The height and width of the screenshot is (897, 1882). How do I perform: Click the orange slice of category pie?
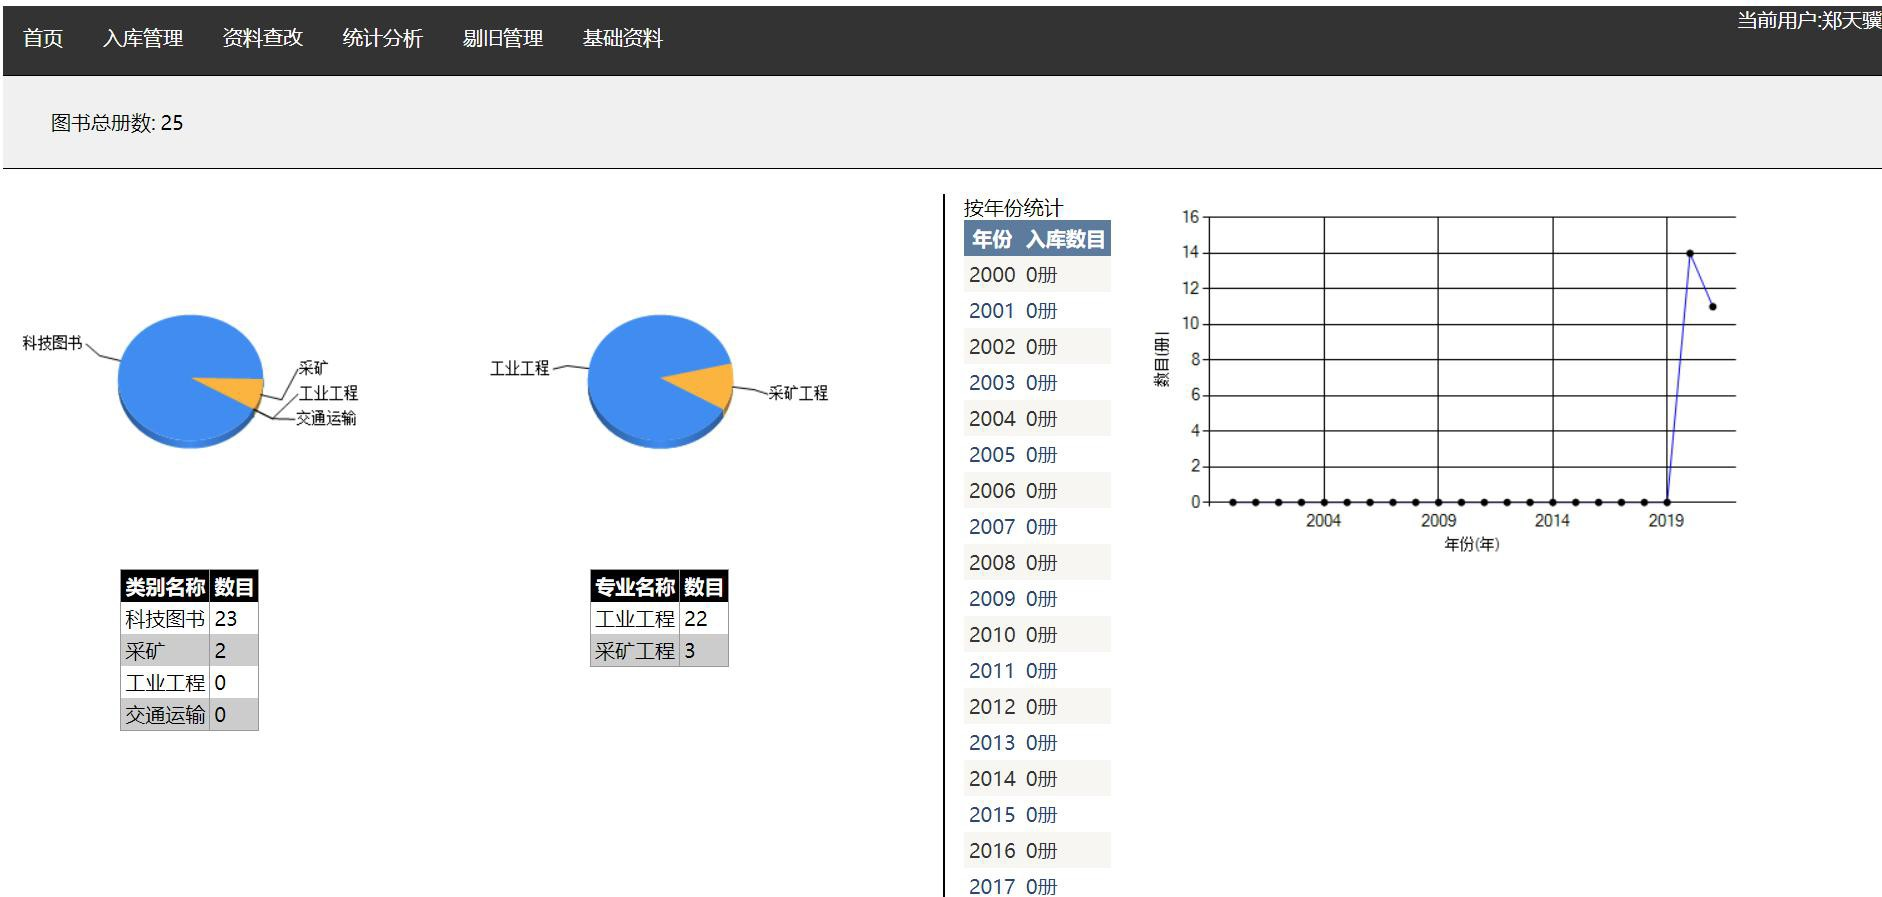tap(240, 390)
